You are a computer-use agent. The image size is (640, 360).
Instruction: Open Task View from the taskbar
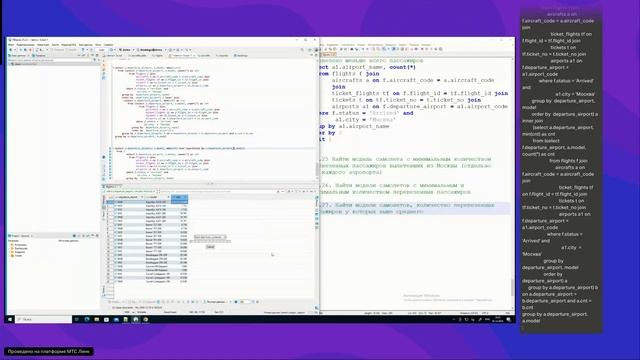click(76, 320)
